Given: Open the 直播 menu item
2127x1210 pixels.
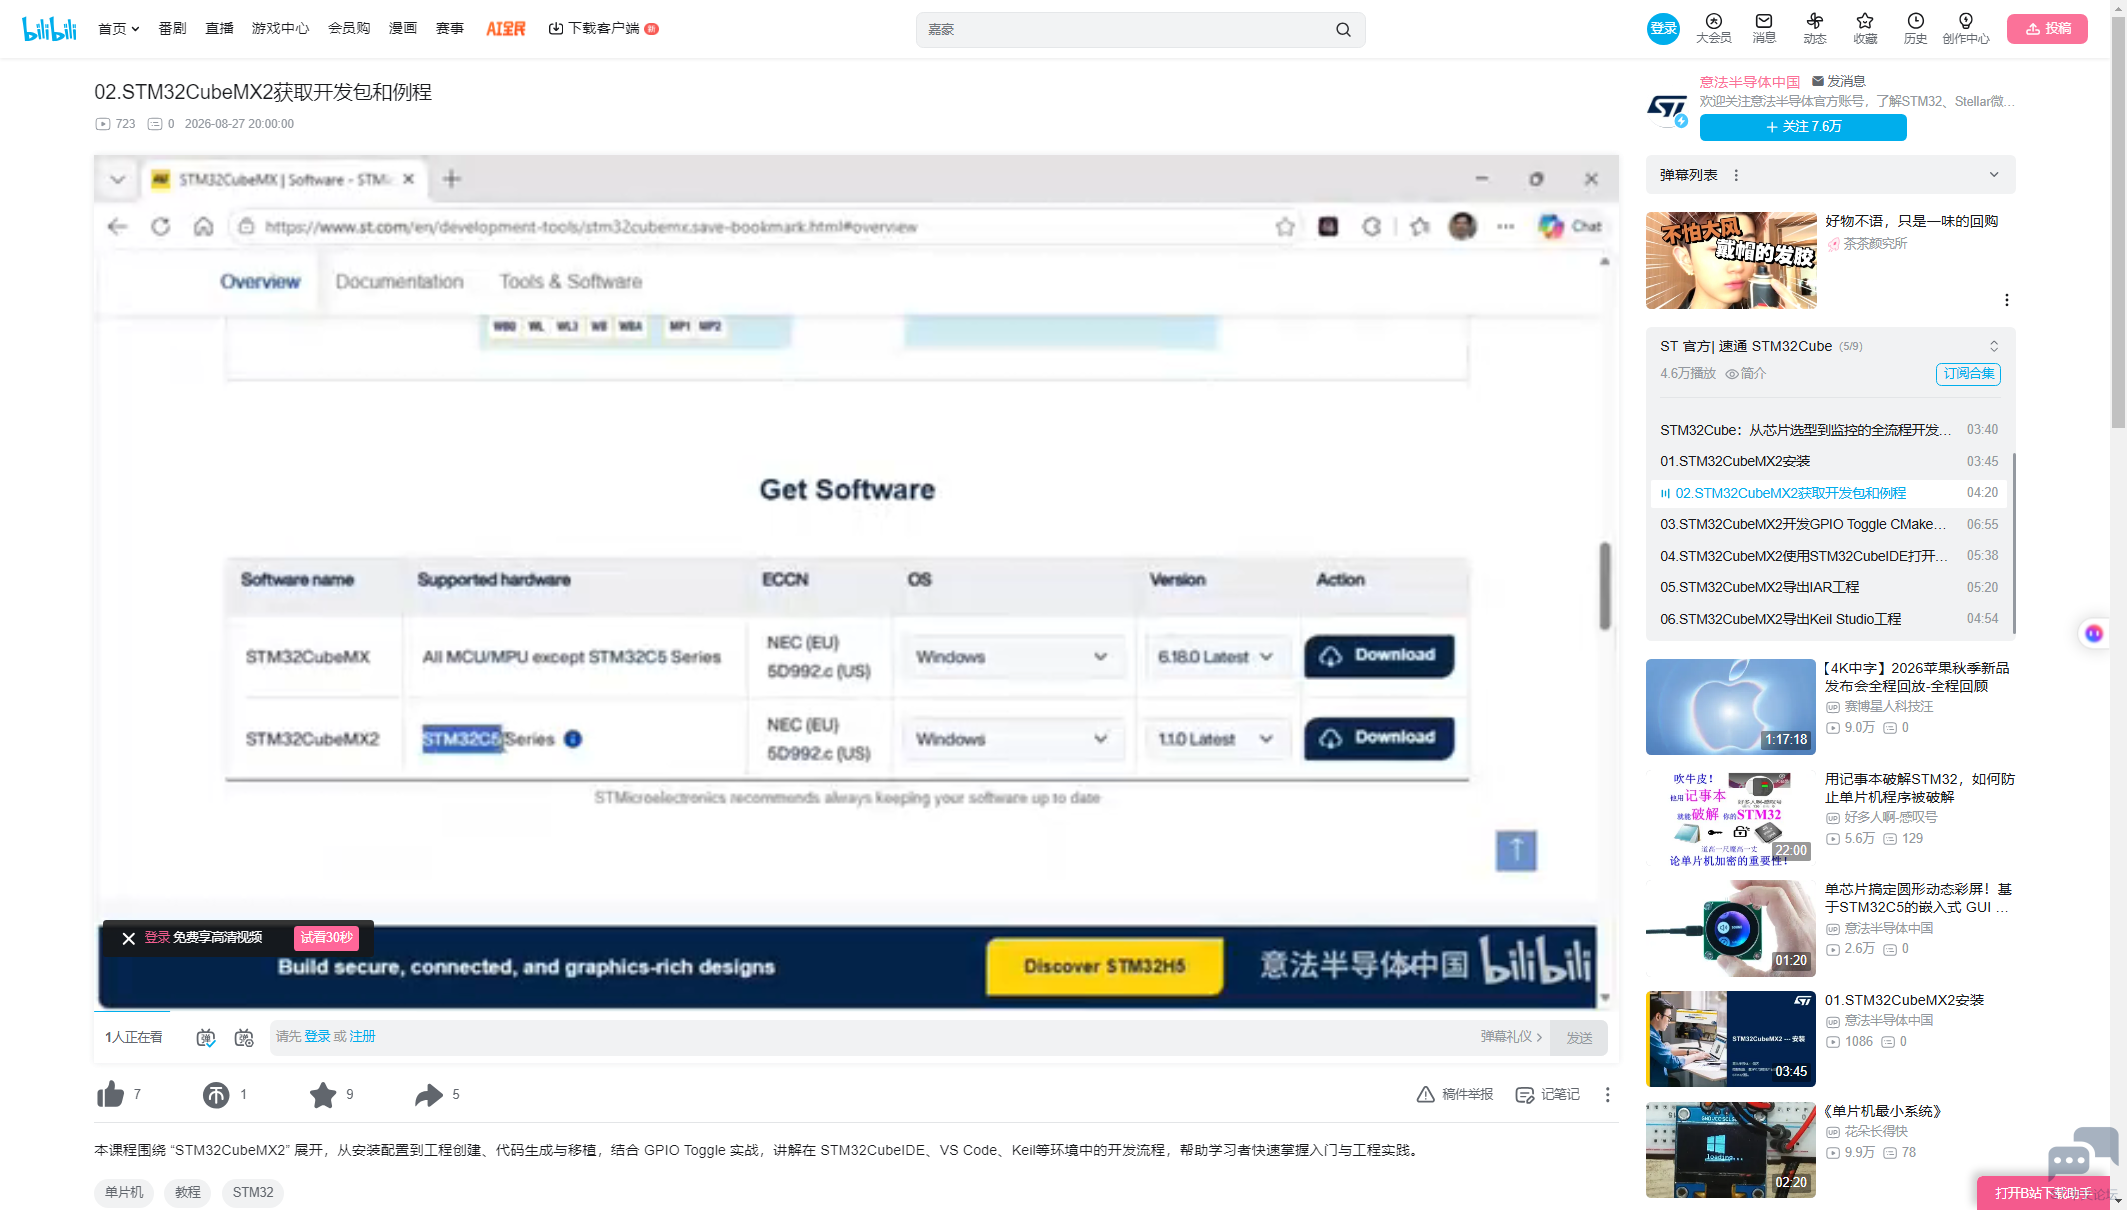Looking at the screenshot, I should [x=219, y=29].
